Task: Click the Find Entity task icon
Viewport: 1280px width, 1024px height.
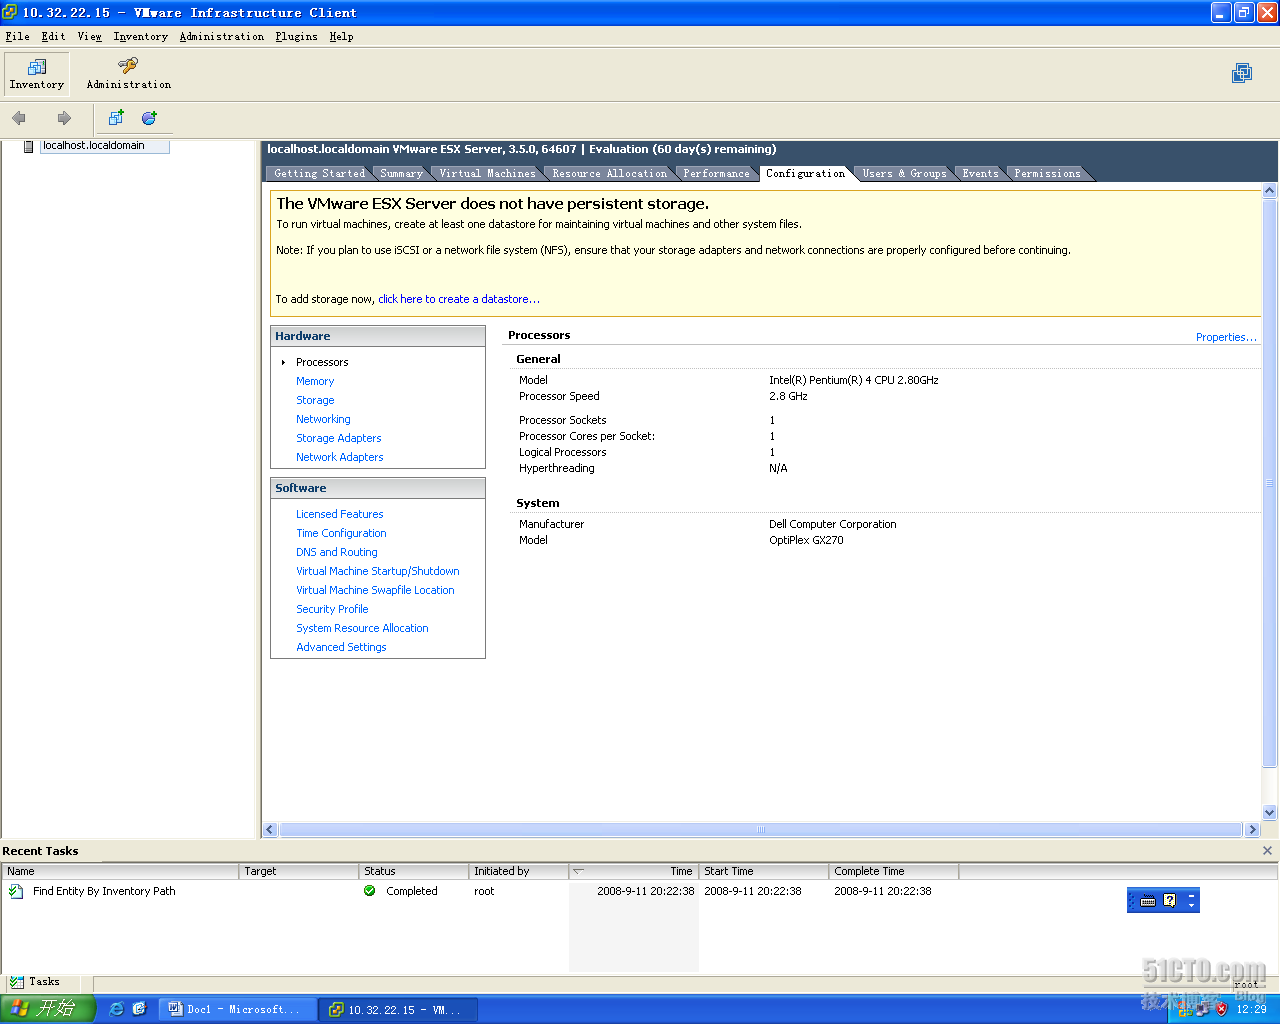Action: coord(16,891)
